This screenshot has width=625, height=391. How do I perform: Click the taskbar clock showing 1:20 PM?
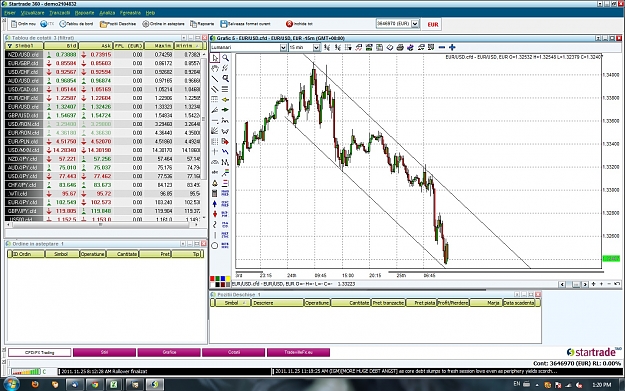601,385
